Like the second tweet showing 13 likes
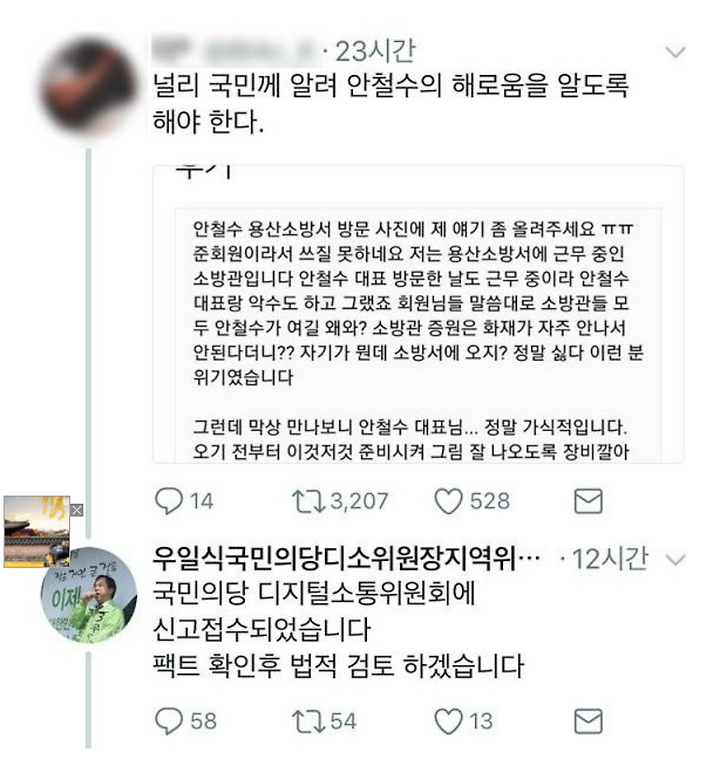This screenshot has width=720, height=759. 448,721
